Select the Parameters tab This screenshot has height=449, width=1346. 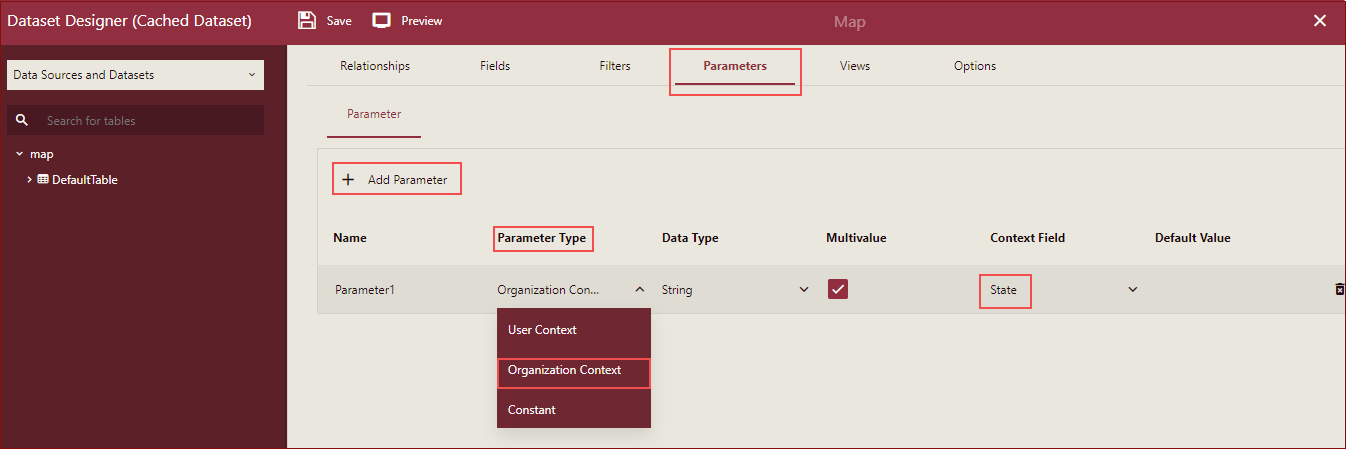tap(735, 66)
